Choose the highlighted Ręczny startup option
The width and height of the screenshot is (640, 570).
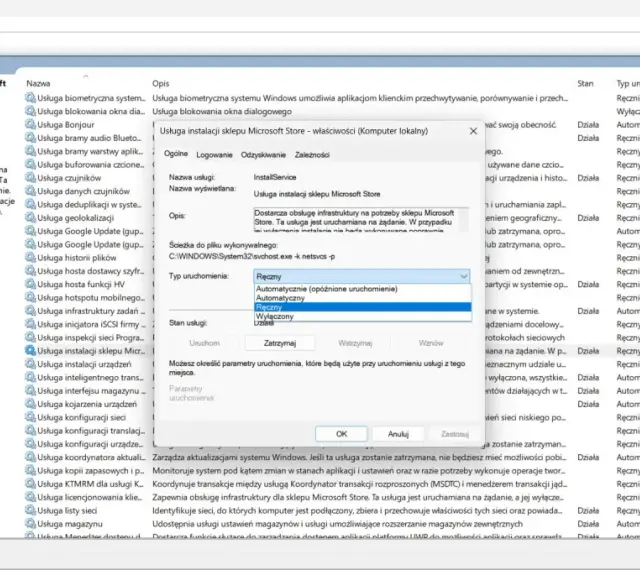(362, 307)
